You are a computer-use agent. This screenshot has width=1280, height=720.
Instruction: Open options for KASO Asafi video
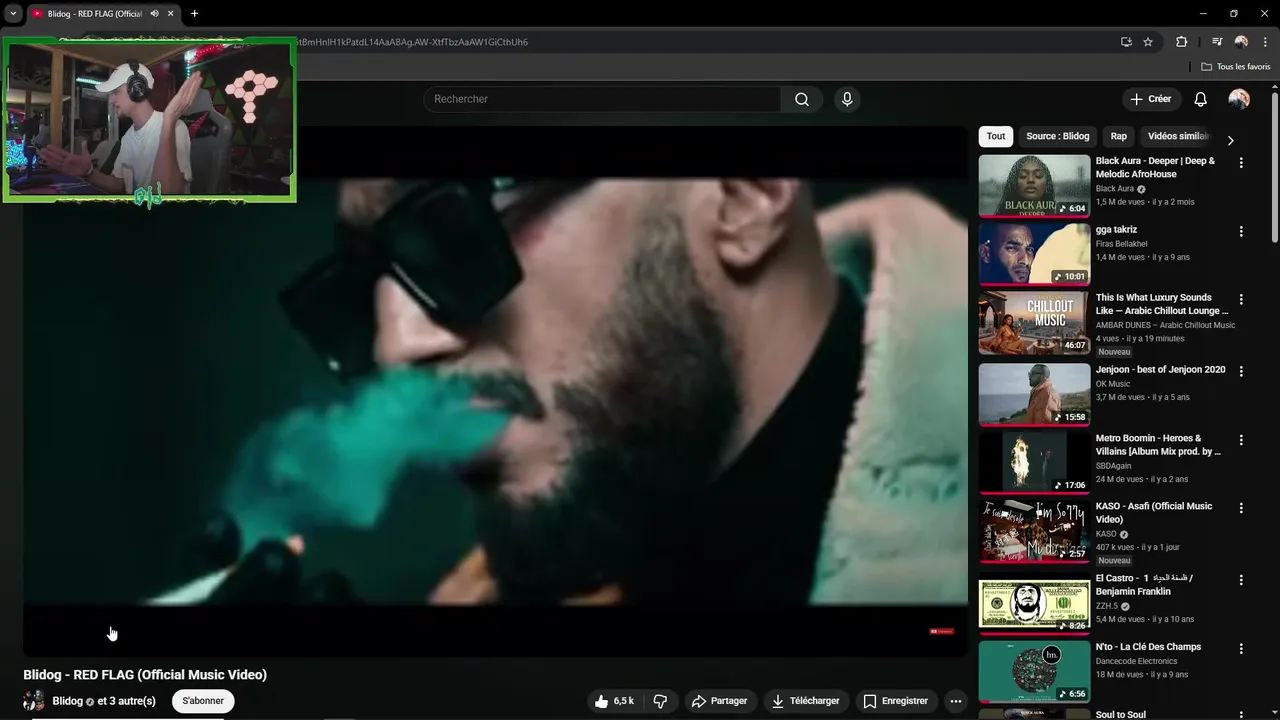point(1241,508)
